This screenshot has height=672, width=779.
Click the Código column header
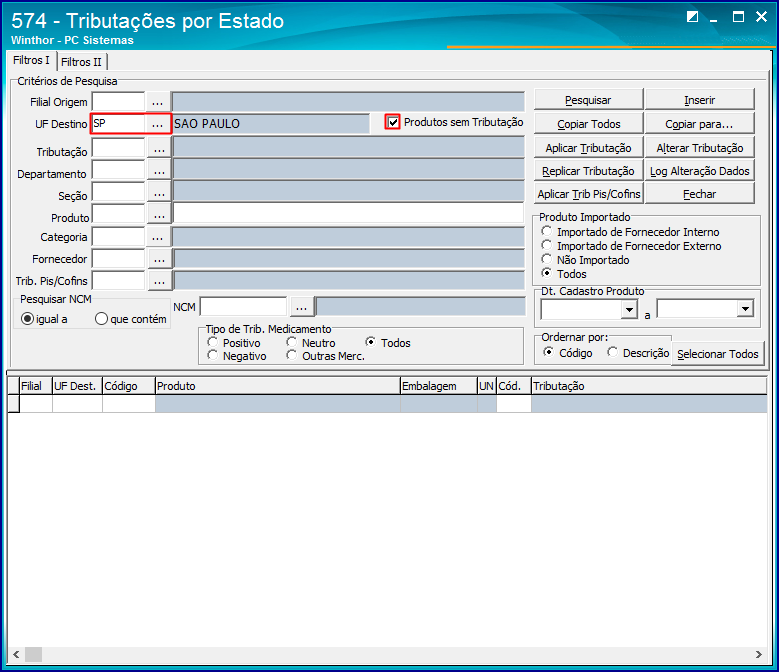click(129, 386)
